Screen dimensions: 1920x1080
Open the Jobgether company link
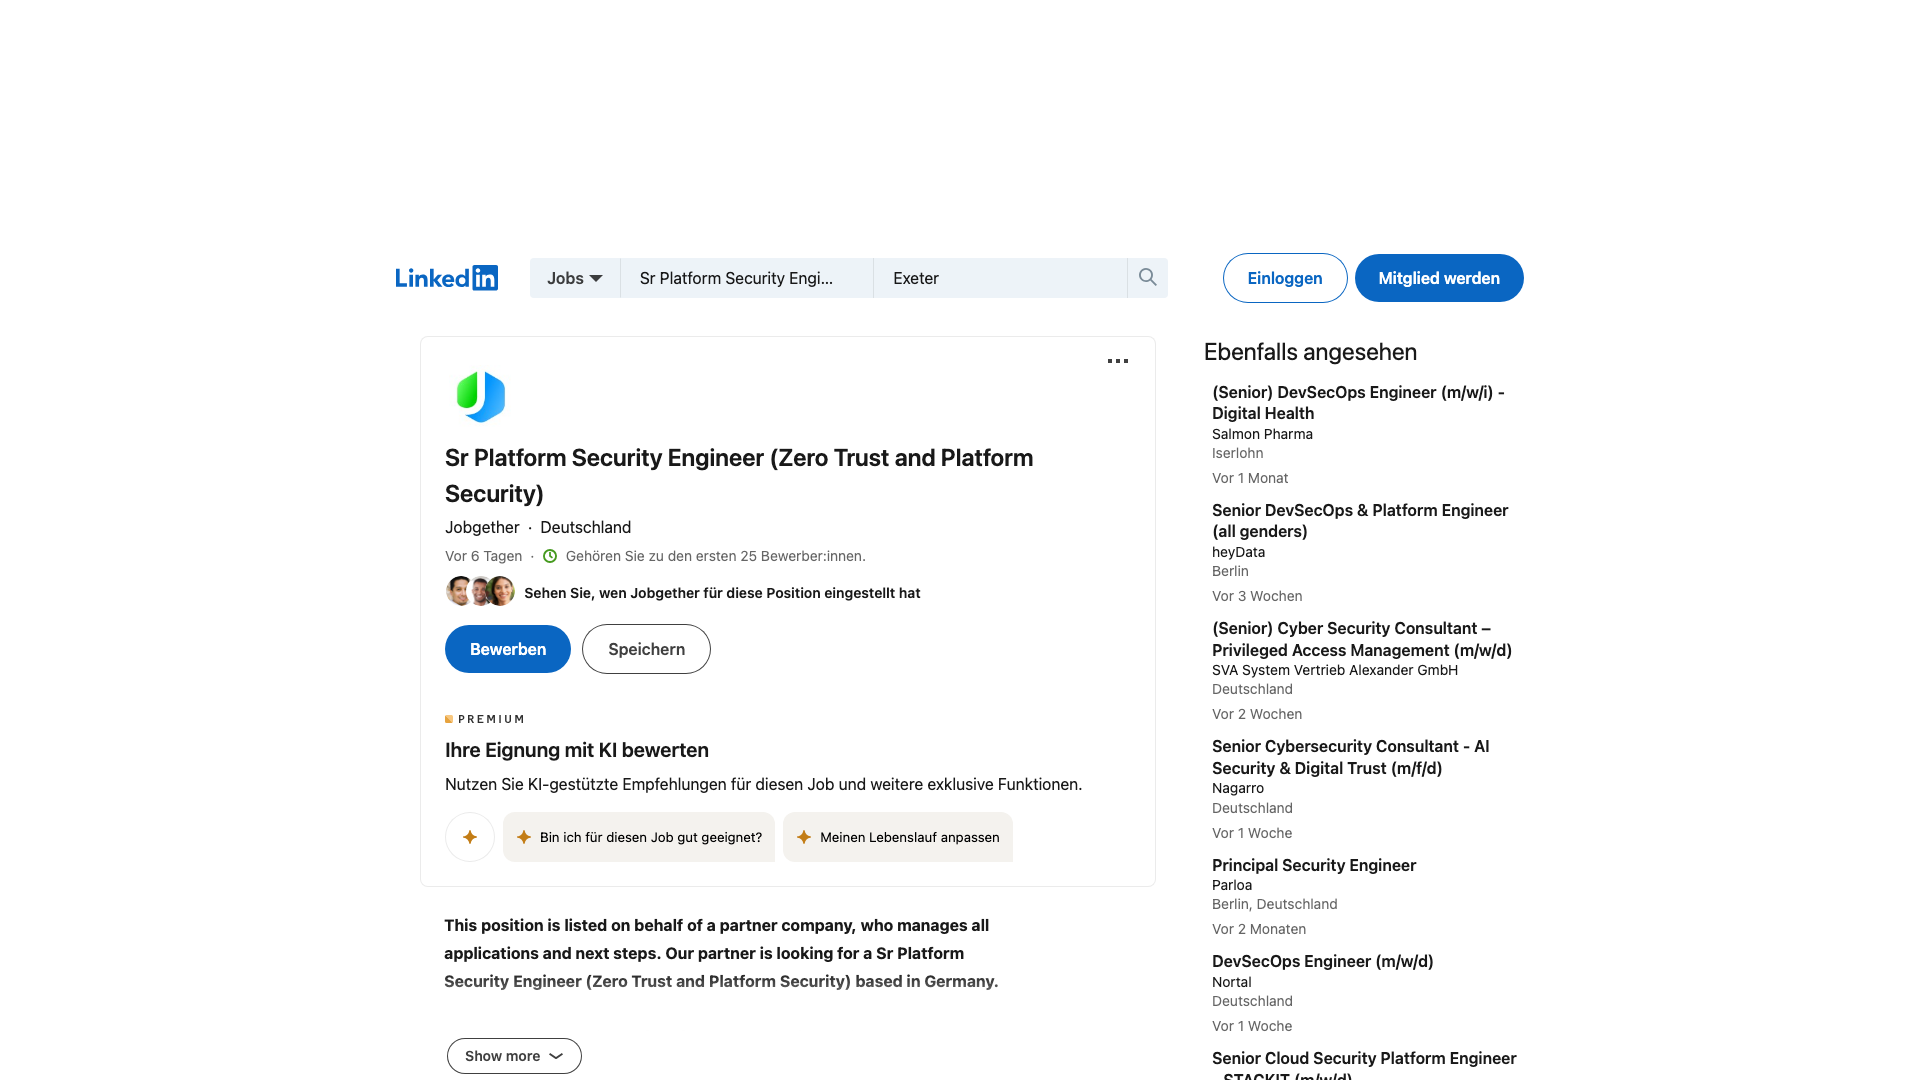482,527
